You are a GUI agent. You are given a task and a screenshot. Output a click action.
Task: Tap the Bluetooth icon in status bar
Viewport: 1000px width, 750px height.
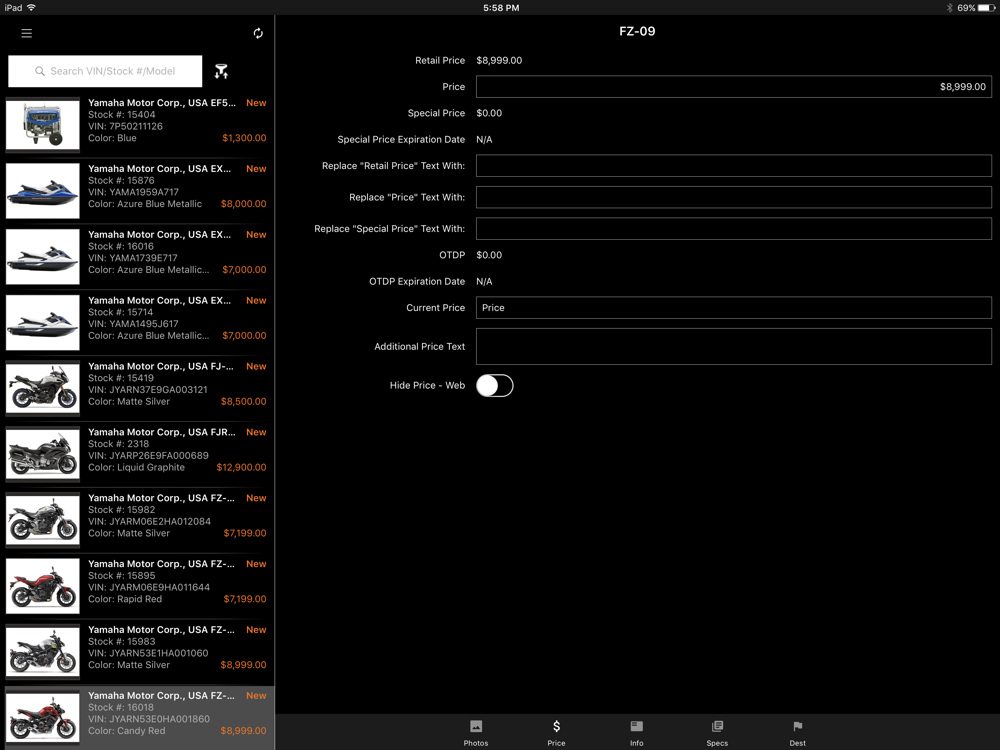coord(949,8)
